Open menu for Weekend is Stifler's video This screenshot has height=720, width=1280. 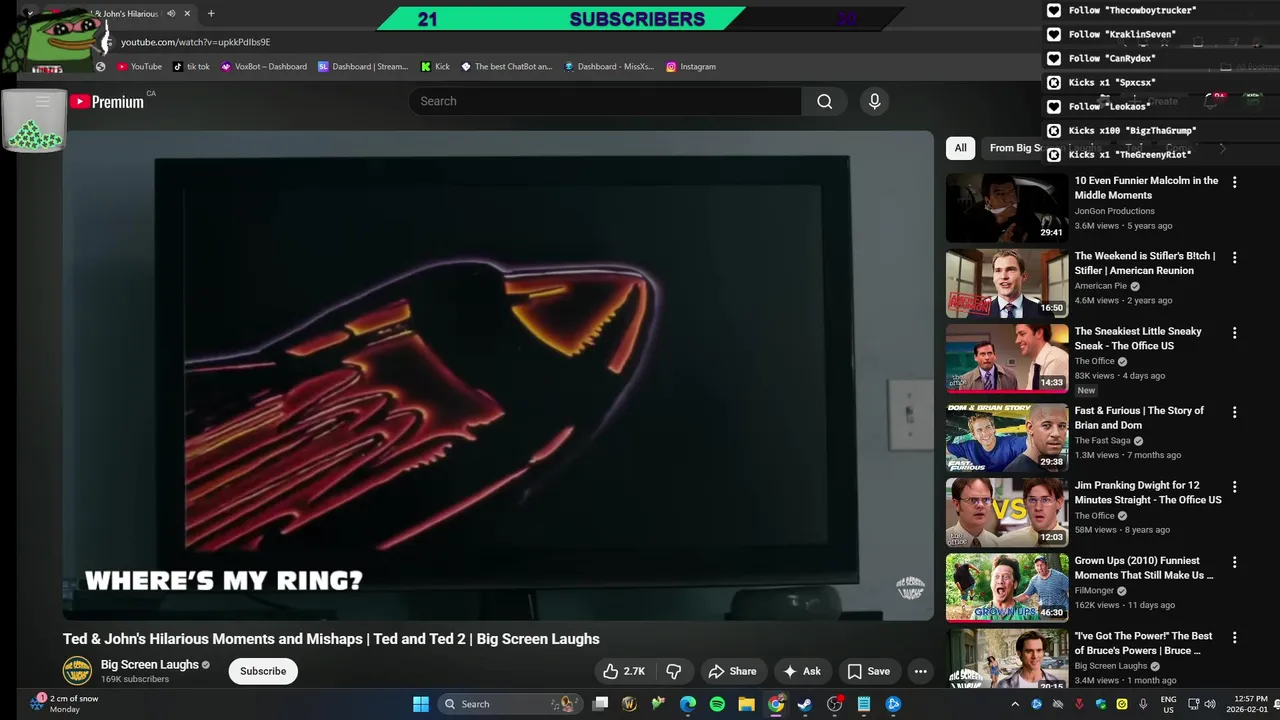1234,257
